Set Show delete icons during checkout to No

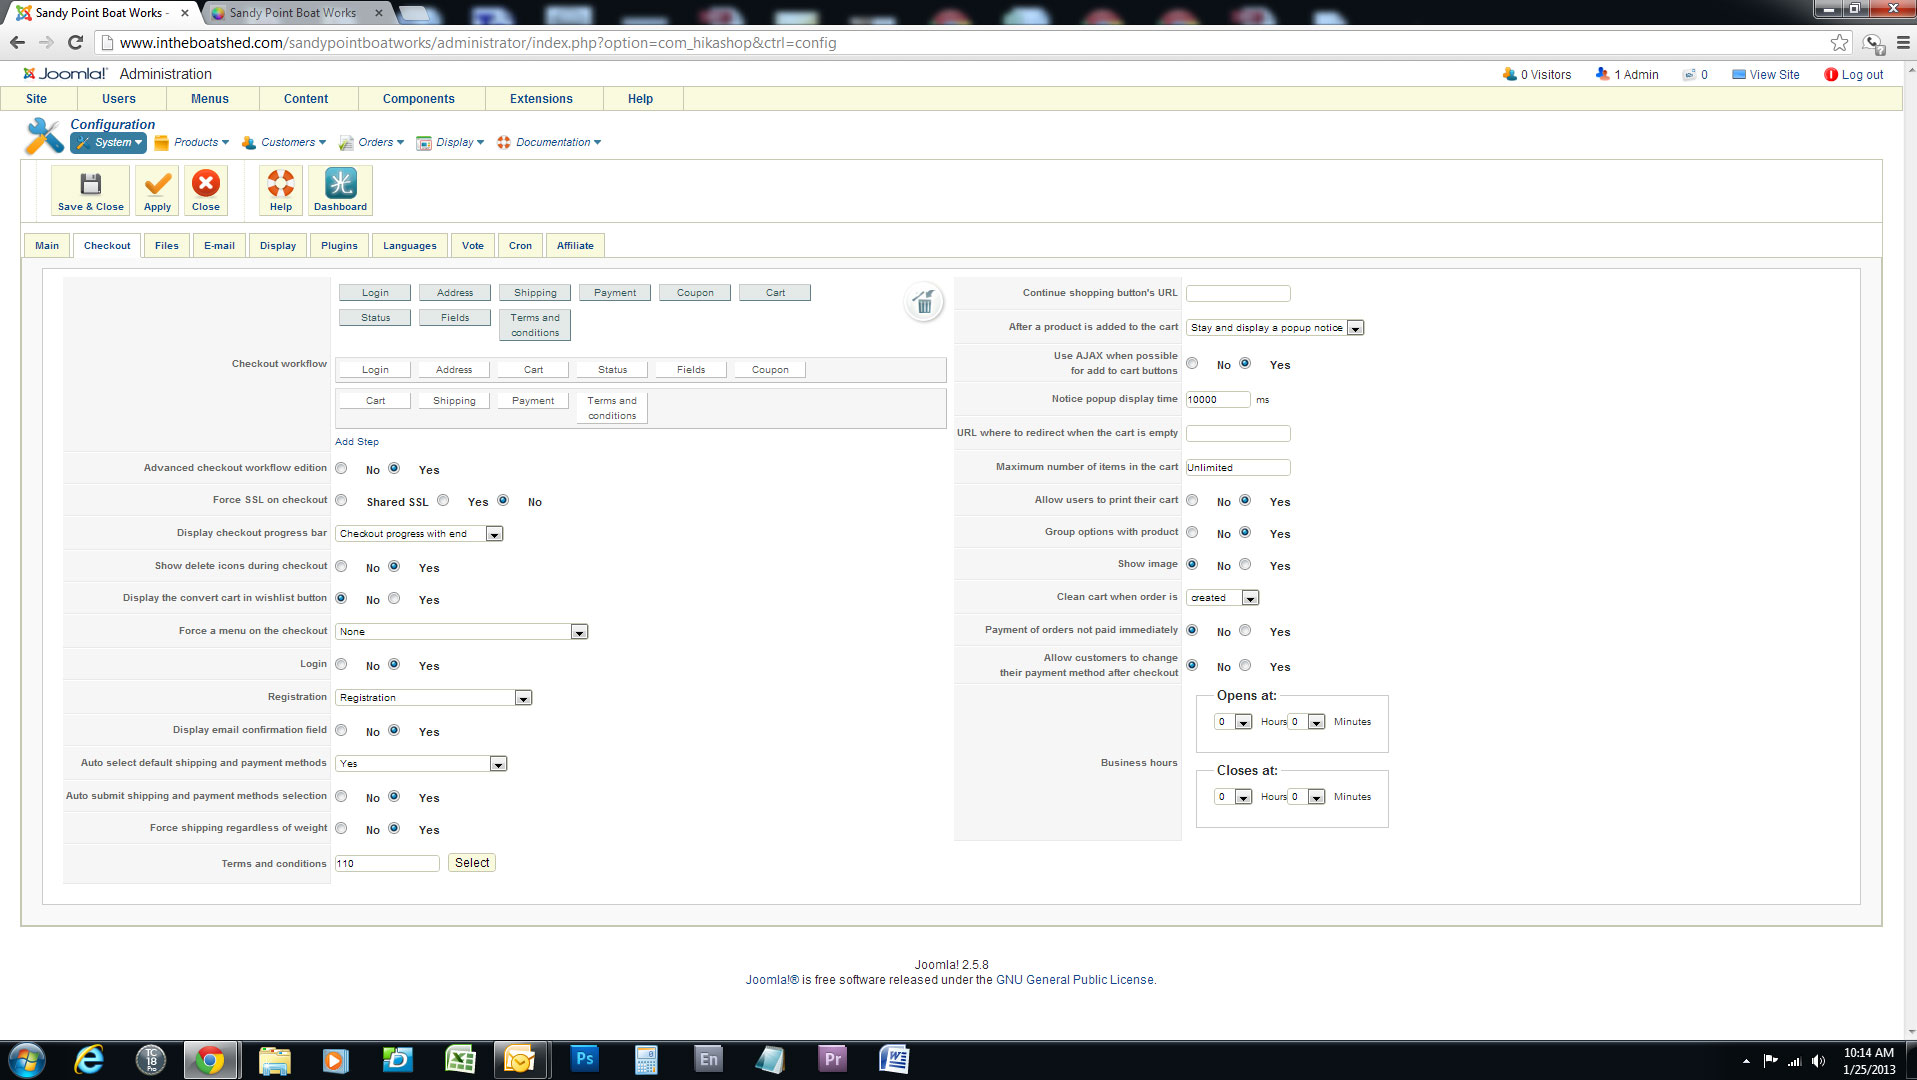click(x=342, y=566)
